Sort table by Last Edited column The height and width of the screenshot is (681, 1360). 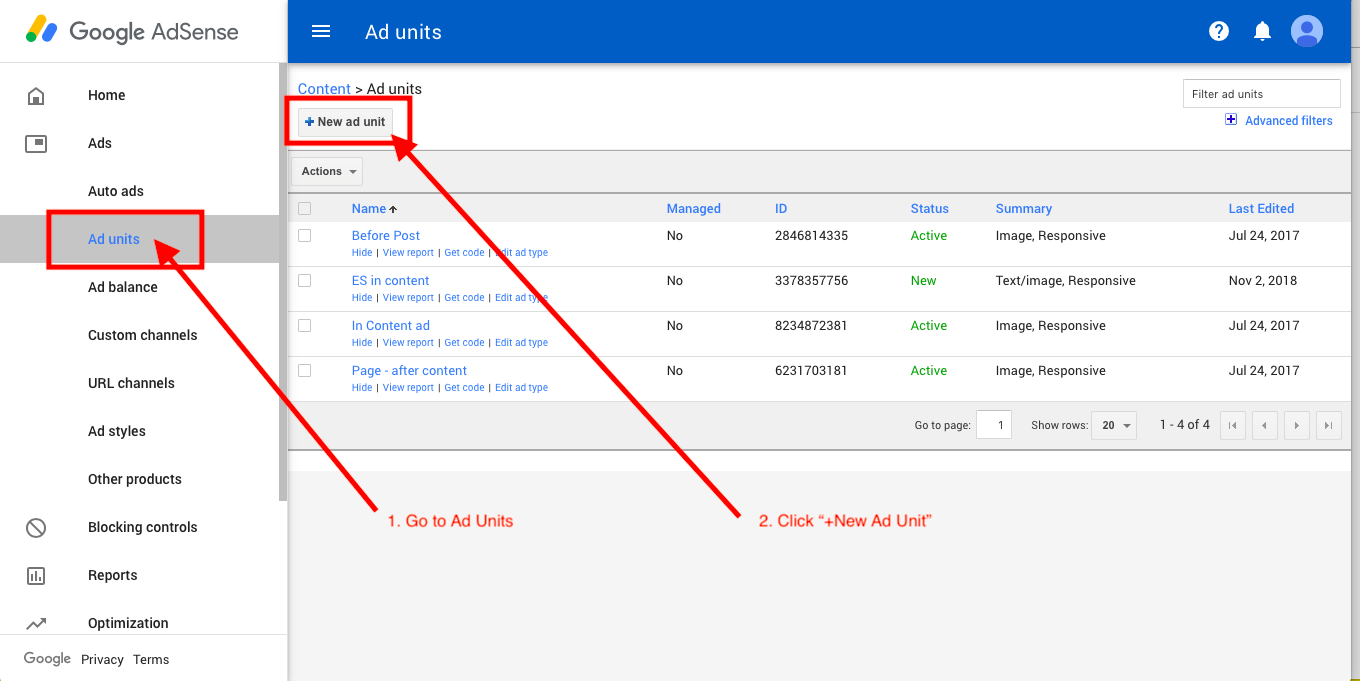point(1261,209)
